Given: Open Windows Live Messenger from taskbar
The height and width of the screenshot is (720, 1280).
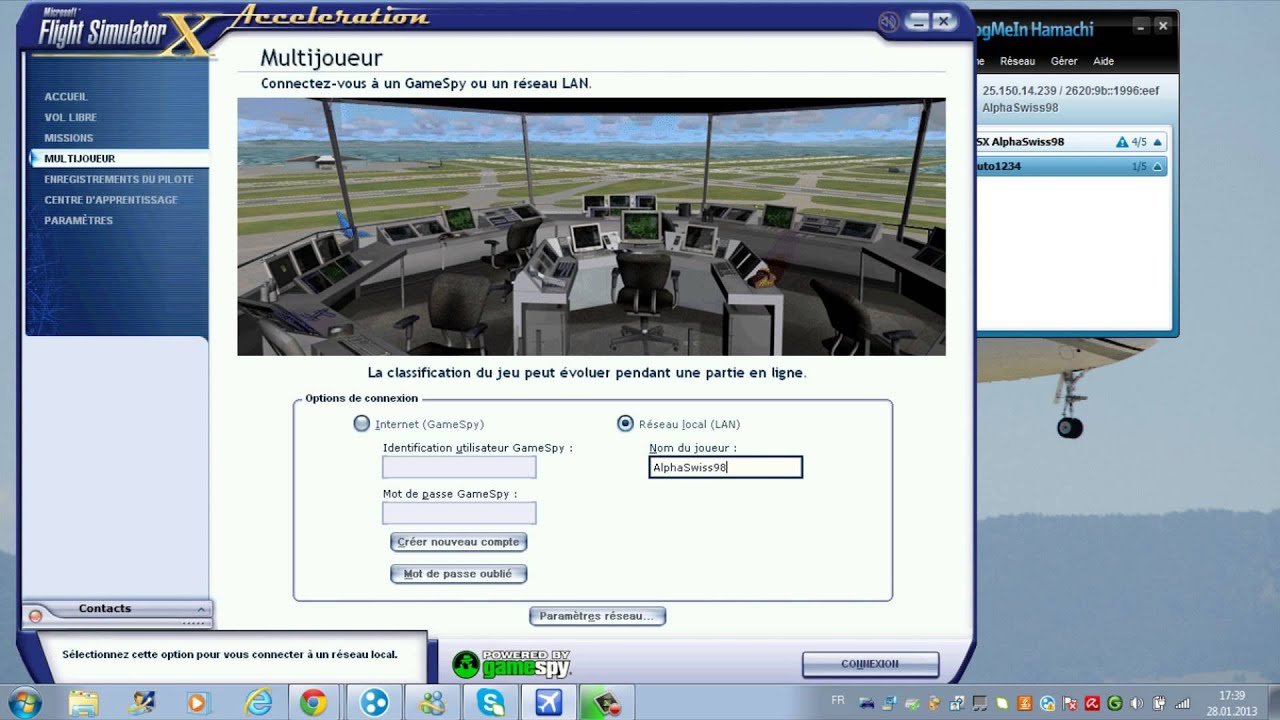Looking at the screenshot, I should [x=432, y=702].
